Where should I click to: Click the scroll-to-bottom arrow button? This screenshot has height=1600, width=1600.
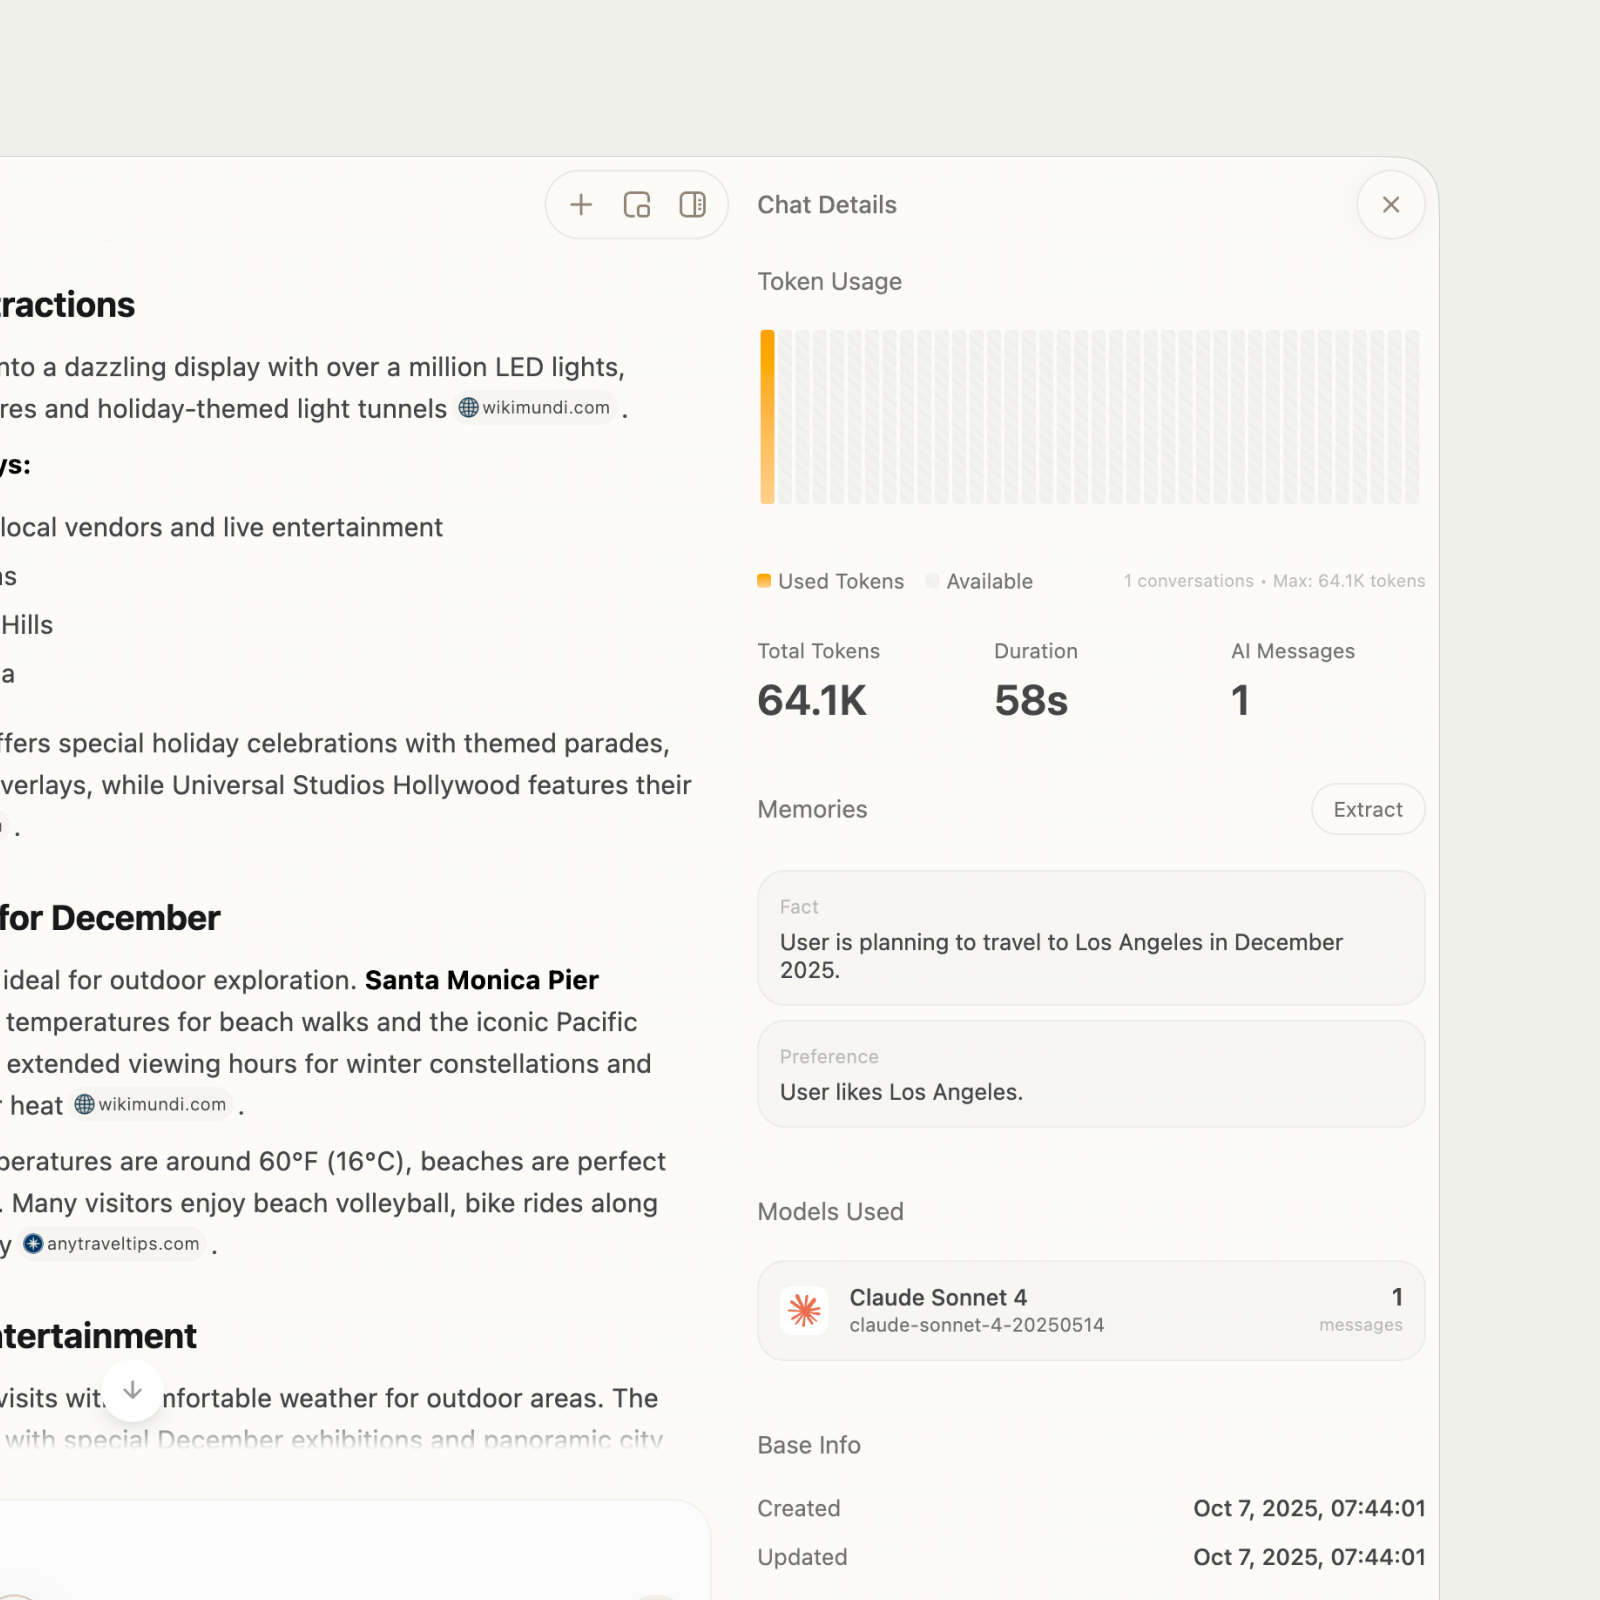[132, 1391]
